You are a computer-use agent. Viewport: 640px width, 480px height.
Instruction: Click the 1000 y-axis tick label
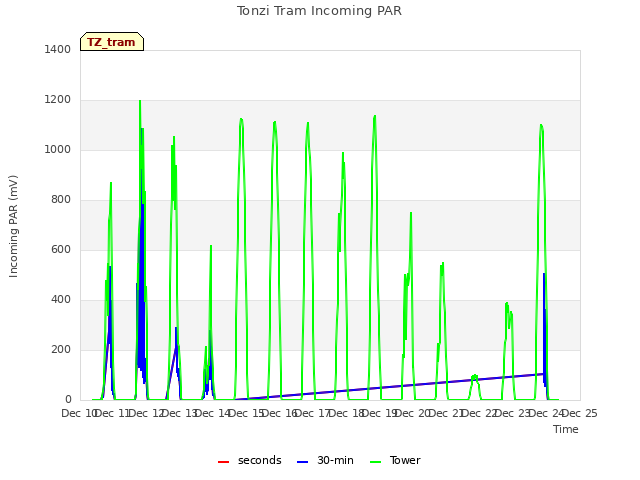click(x=58, y=149)
